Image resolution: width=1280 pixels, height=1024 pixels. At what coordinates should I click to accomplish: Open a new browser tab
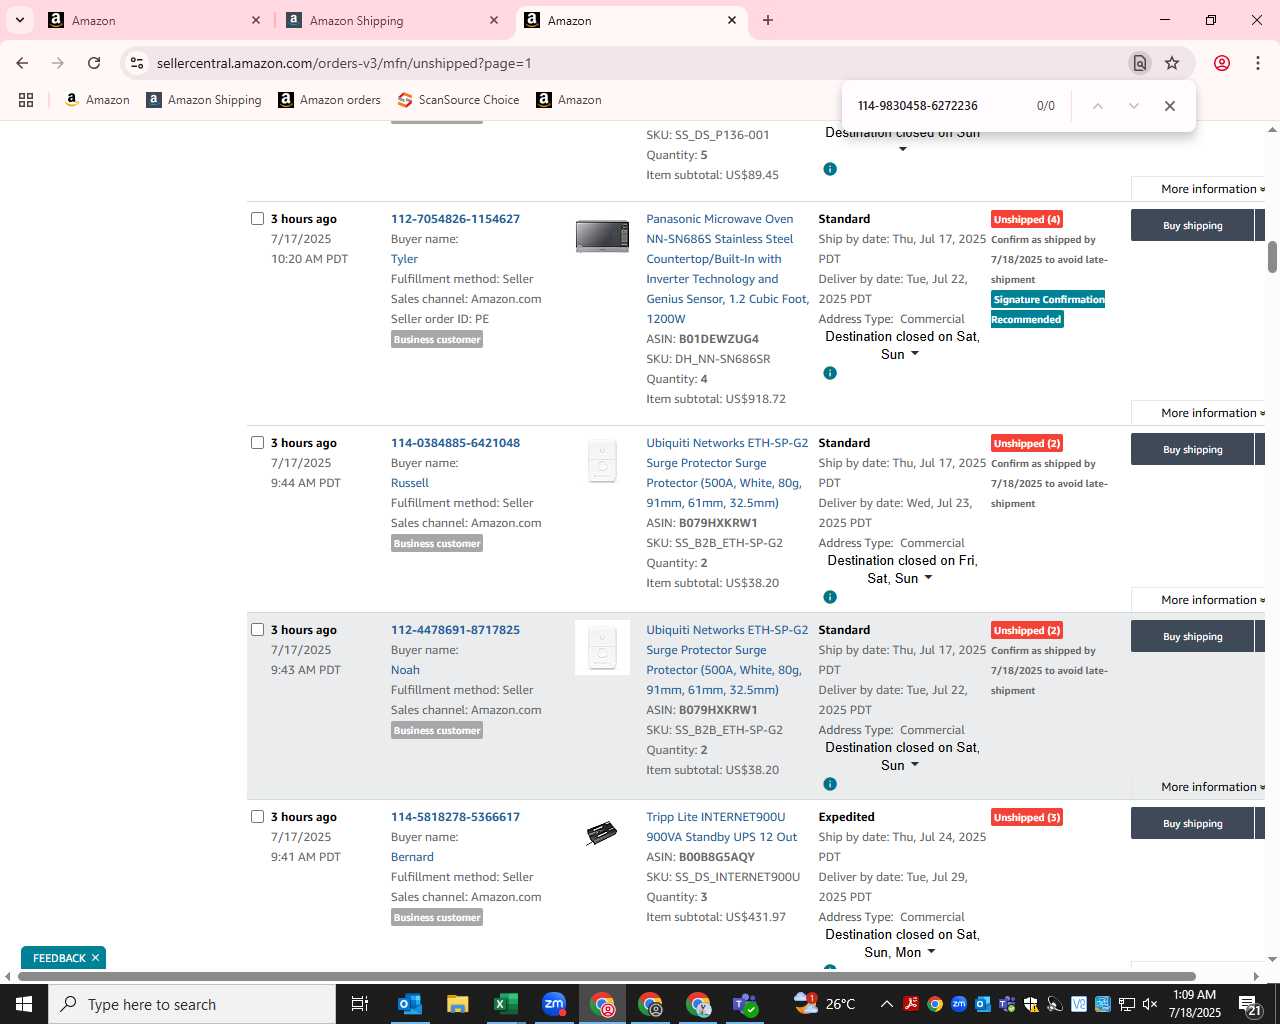click(x=768, y=20)
